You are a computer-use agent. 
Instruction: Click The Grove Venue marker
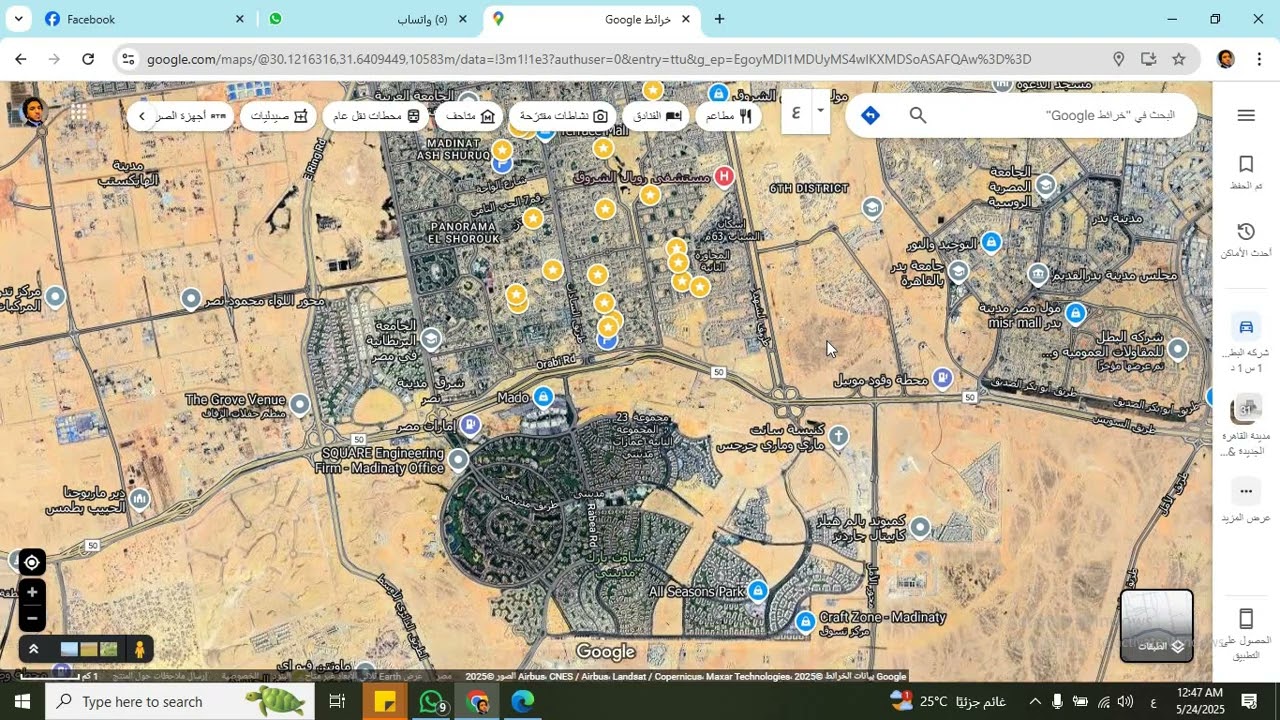point(299,404)
